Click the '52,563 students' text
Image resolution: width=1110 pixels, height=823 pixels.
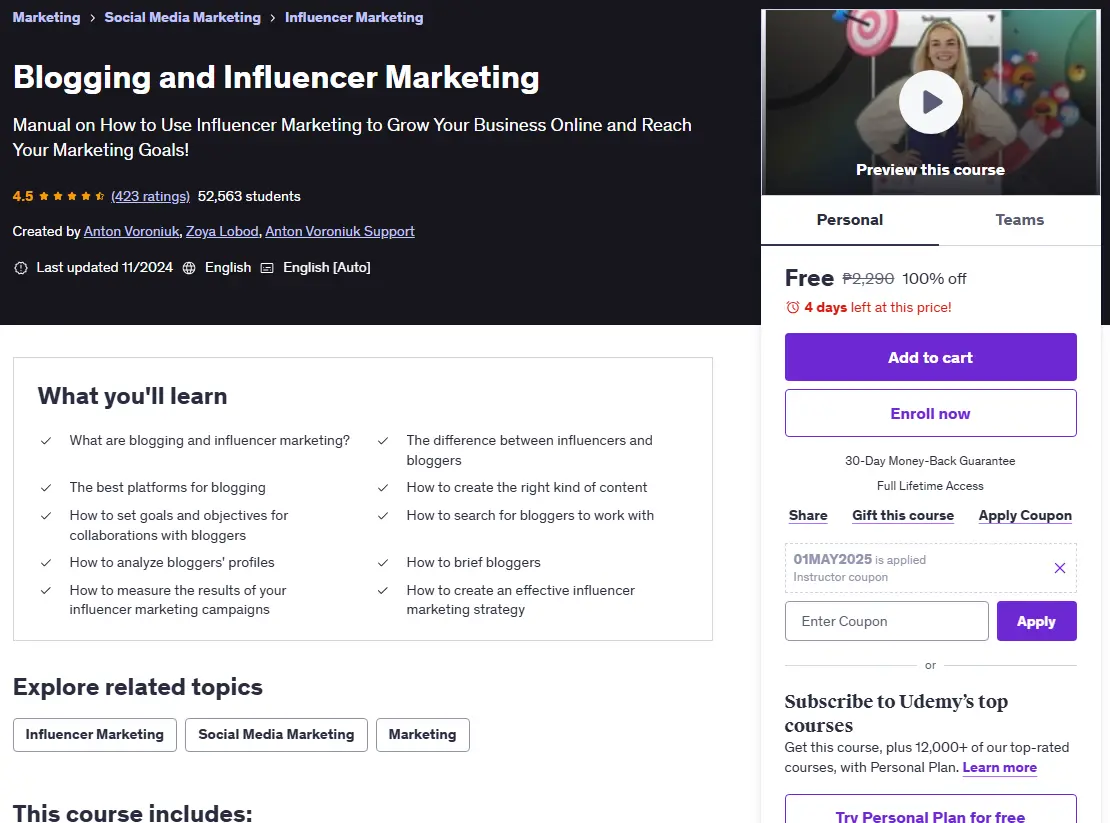[249, 196]
